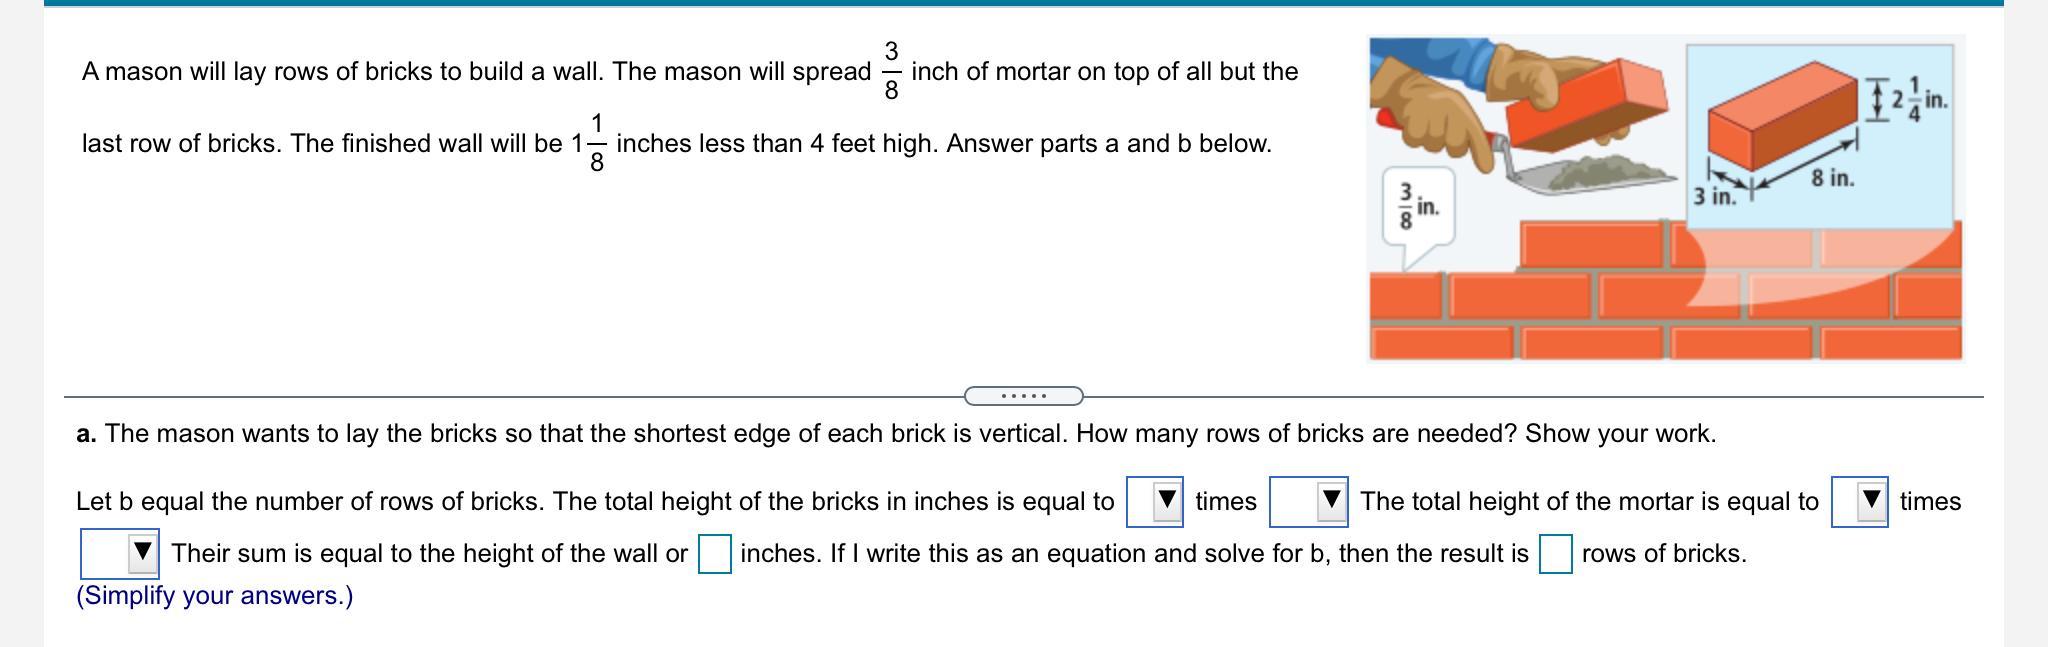
Task: Select the rows of bricks answer box
Action: click(x=1555, y=554)
